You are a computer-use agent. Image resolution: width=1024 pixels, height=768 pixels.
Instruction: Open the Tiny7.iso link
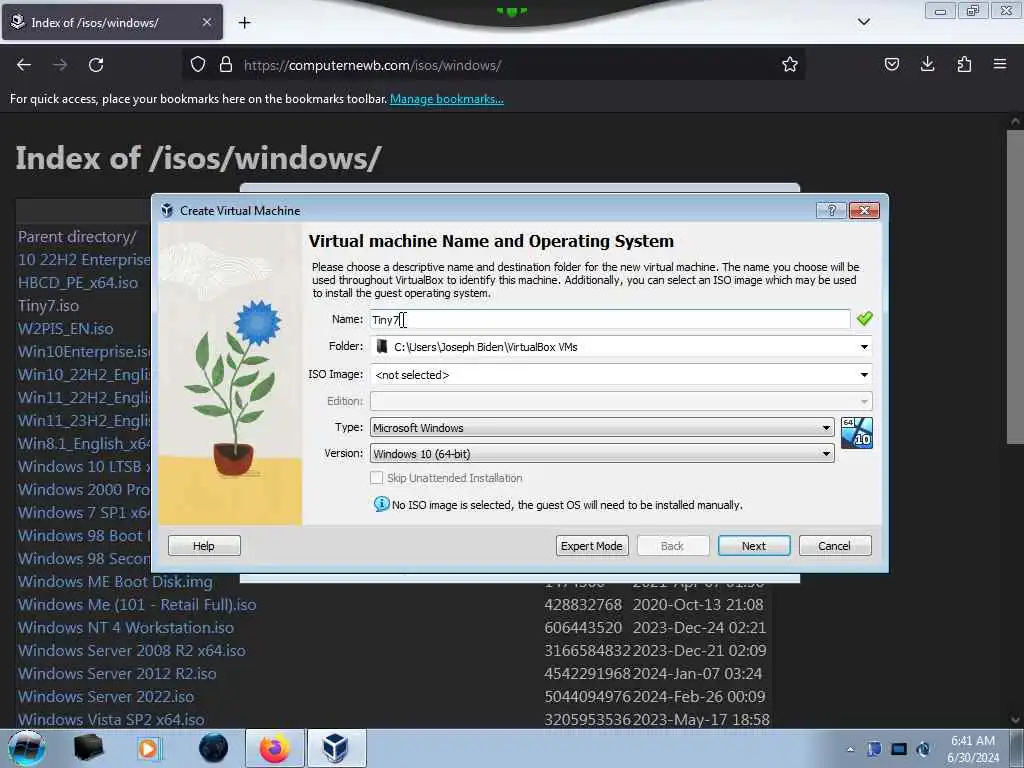(x=48, y=306)
